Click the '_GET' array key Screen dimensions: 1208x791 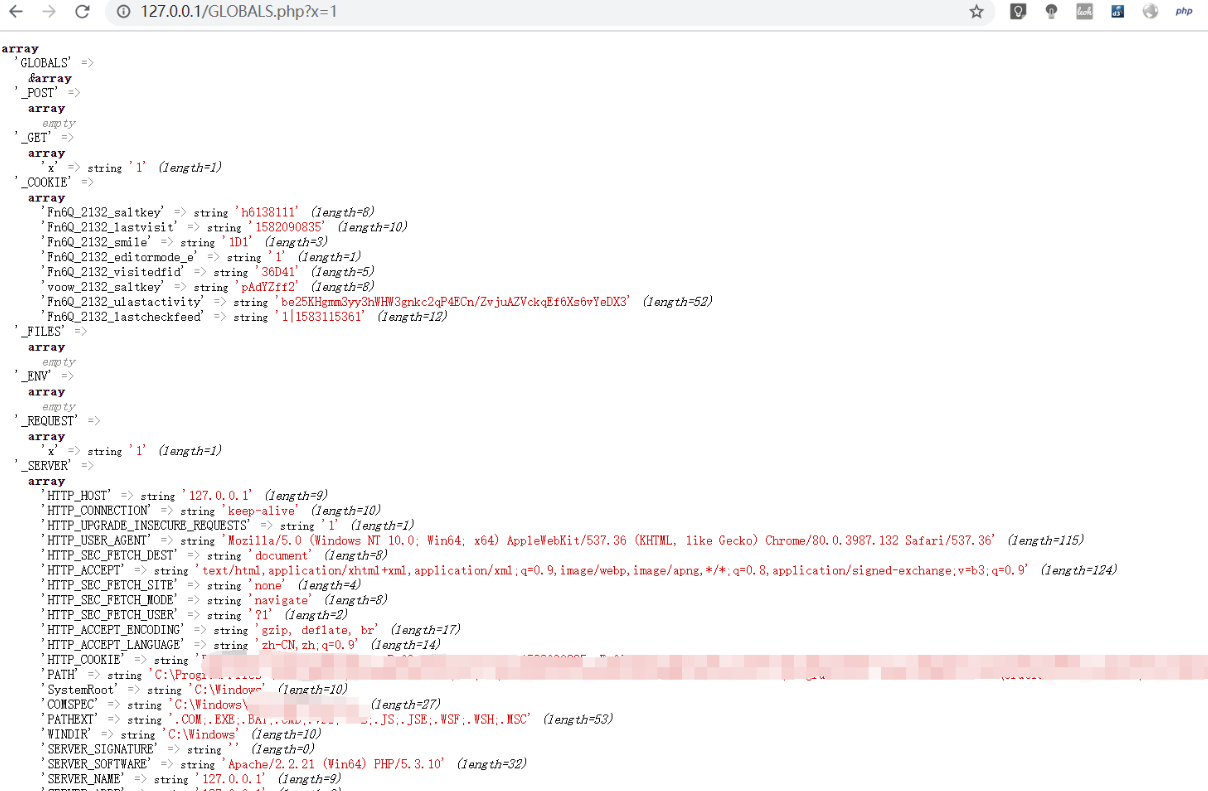(x=35, y=138)
